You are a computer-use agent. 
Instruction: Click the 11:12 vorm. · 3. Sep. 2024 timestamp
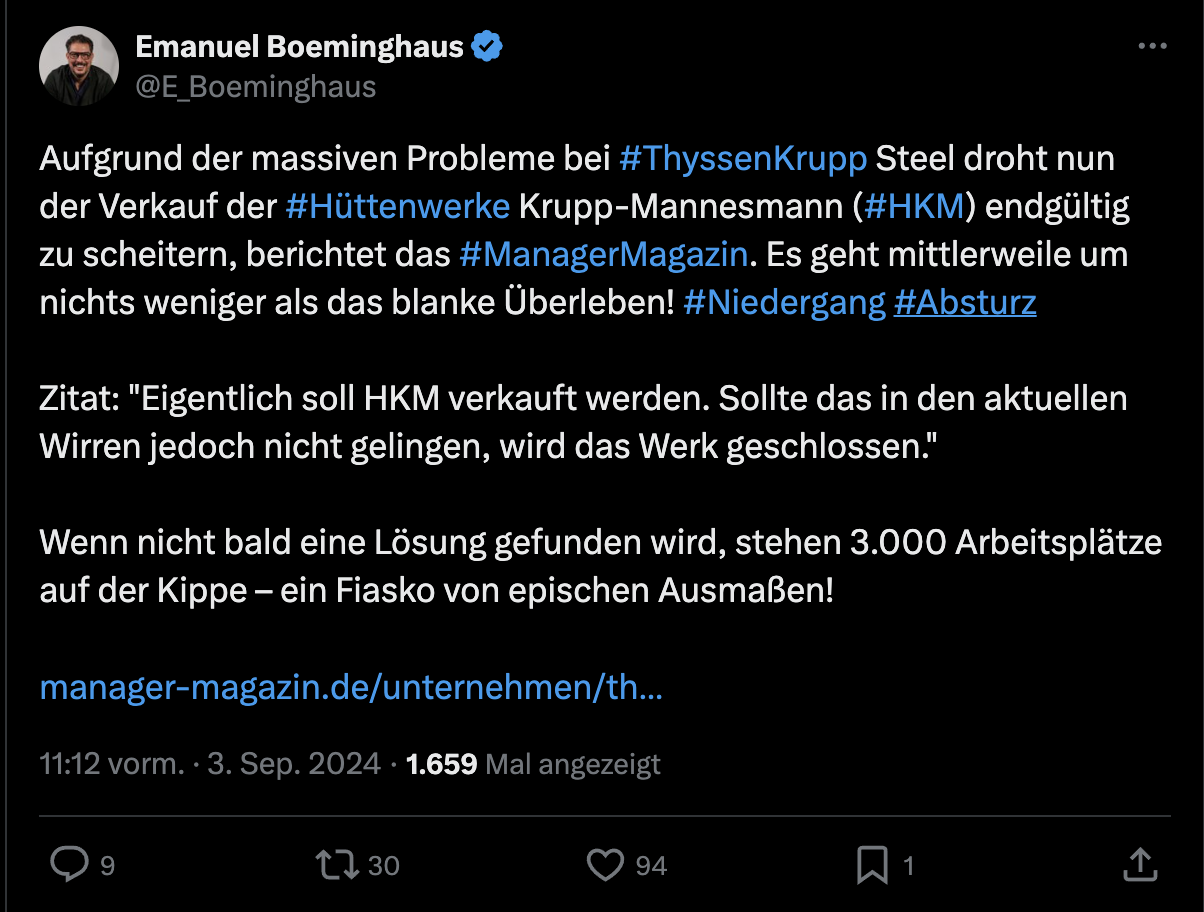coord(210,765)
